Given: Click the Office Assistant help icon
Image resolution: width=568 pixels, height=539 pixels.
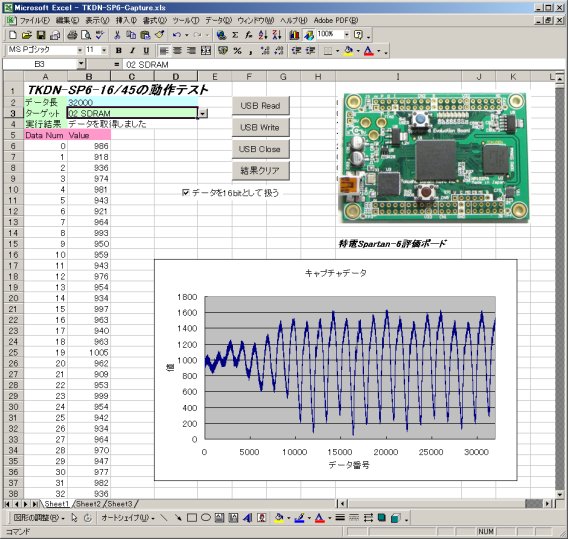Looking at the screenshot, I should pos(358,35).
